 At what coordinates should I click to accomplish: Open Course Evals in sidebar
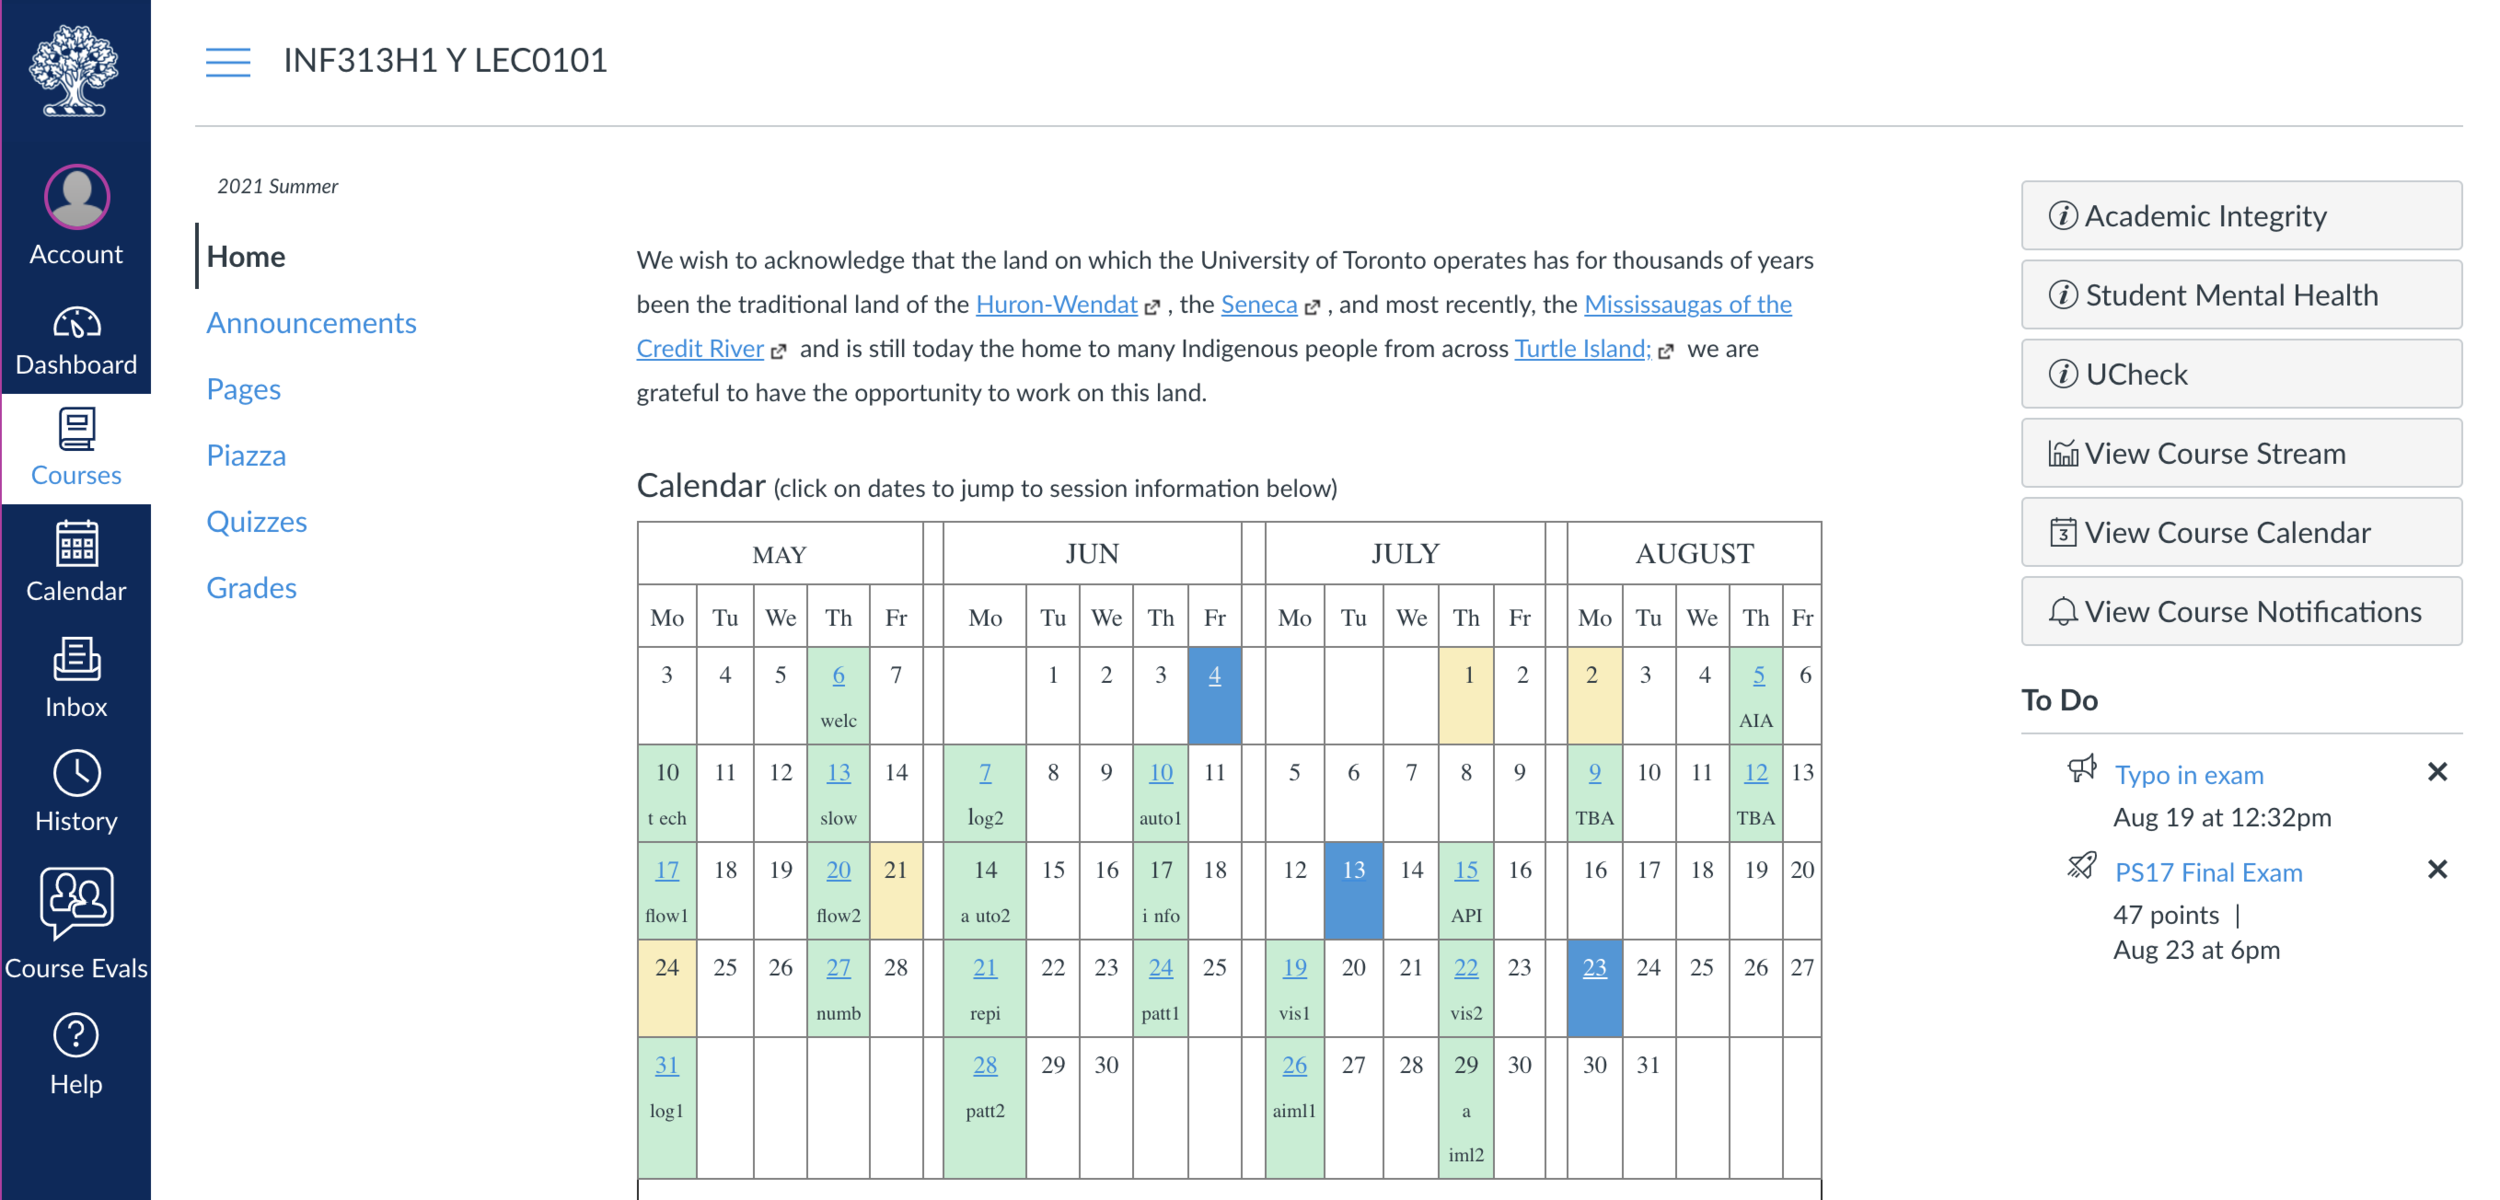tap(76, 922)
